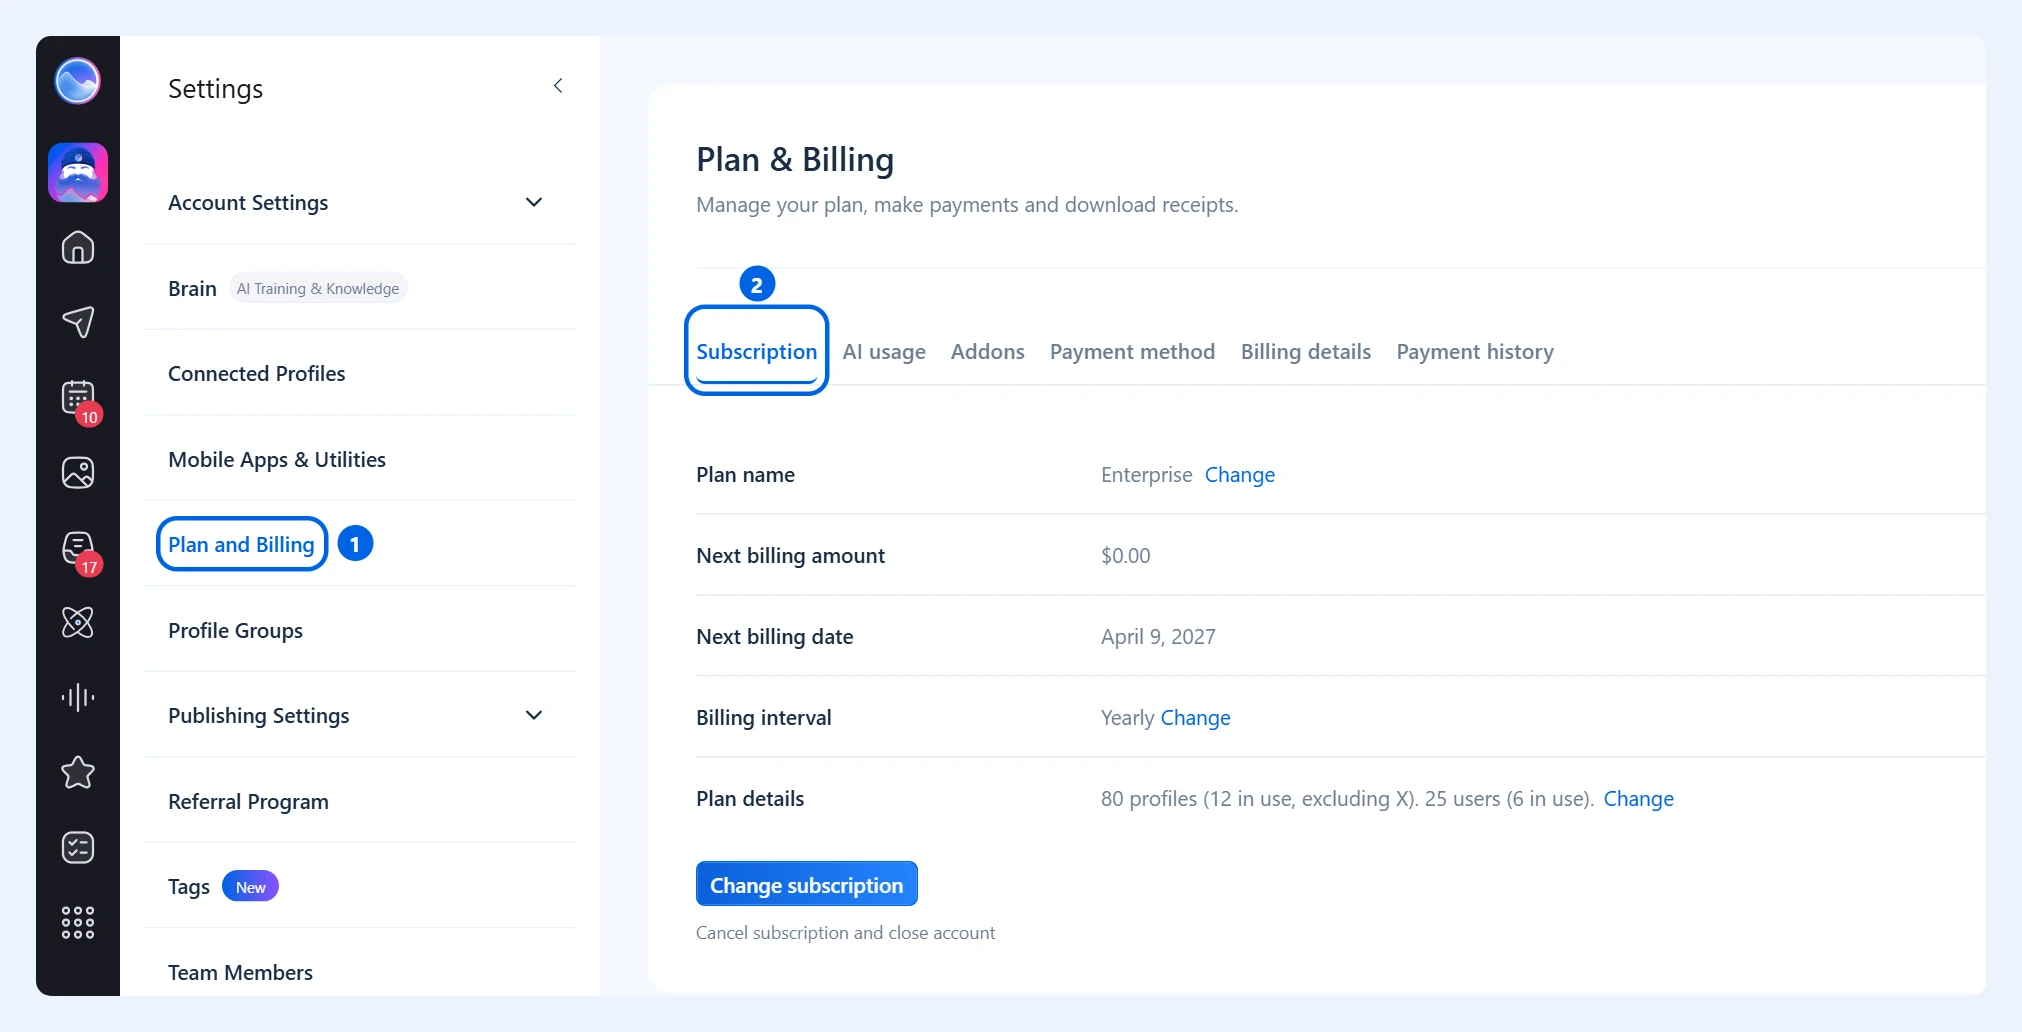The width and height of the screenshot is (2022, 1032).
Task: Click the Plan details label
Action: click(x=750, y=798)
